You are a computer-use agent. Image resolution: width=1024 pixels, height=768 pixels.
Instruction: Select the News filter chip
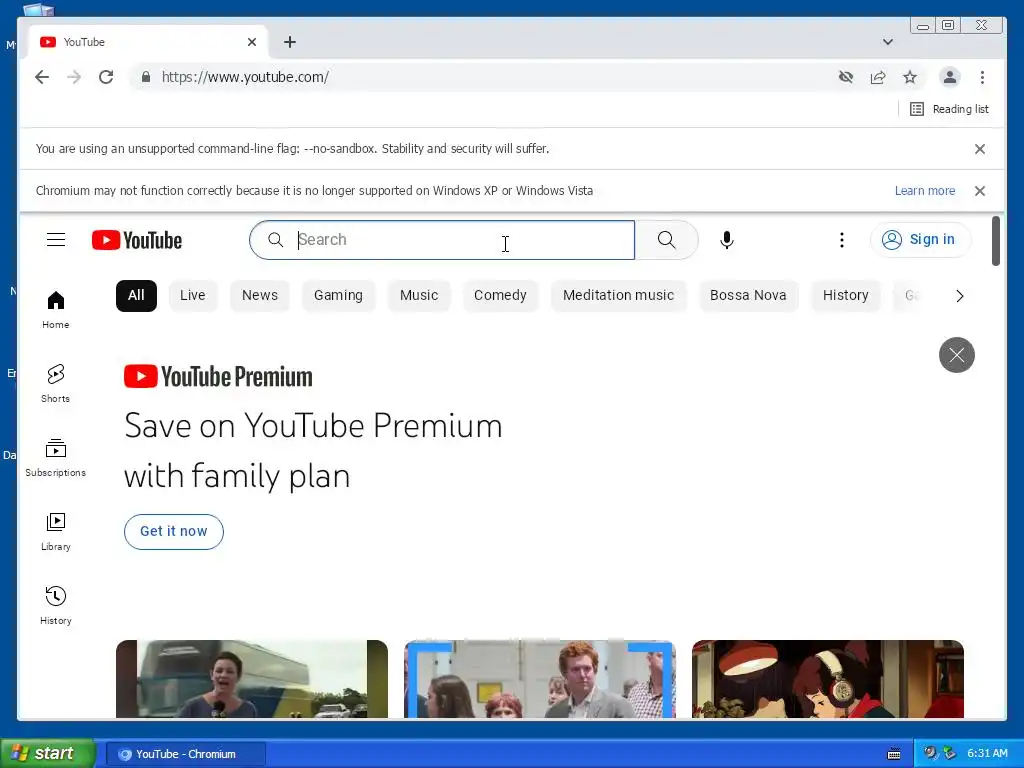tap(260, 295)
